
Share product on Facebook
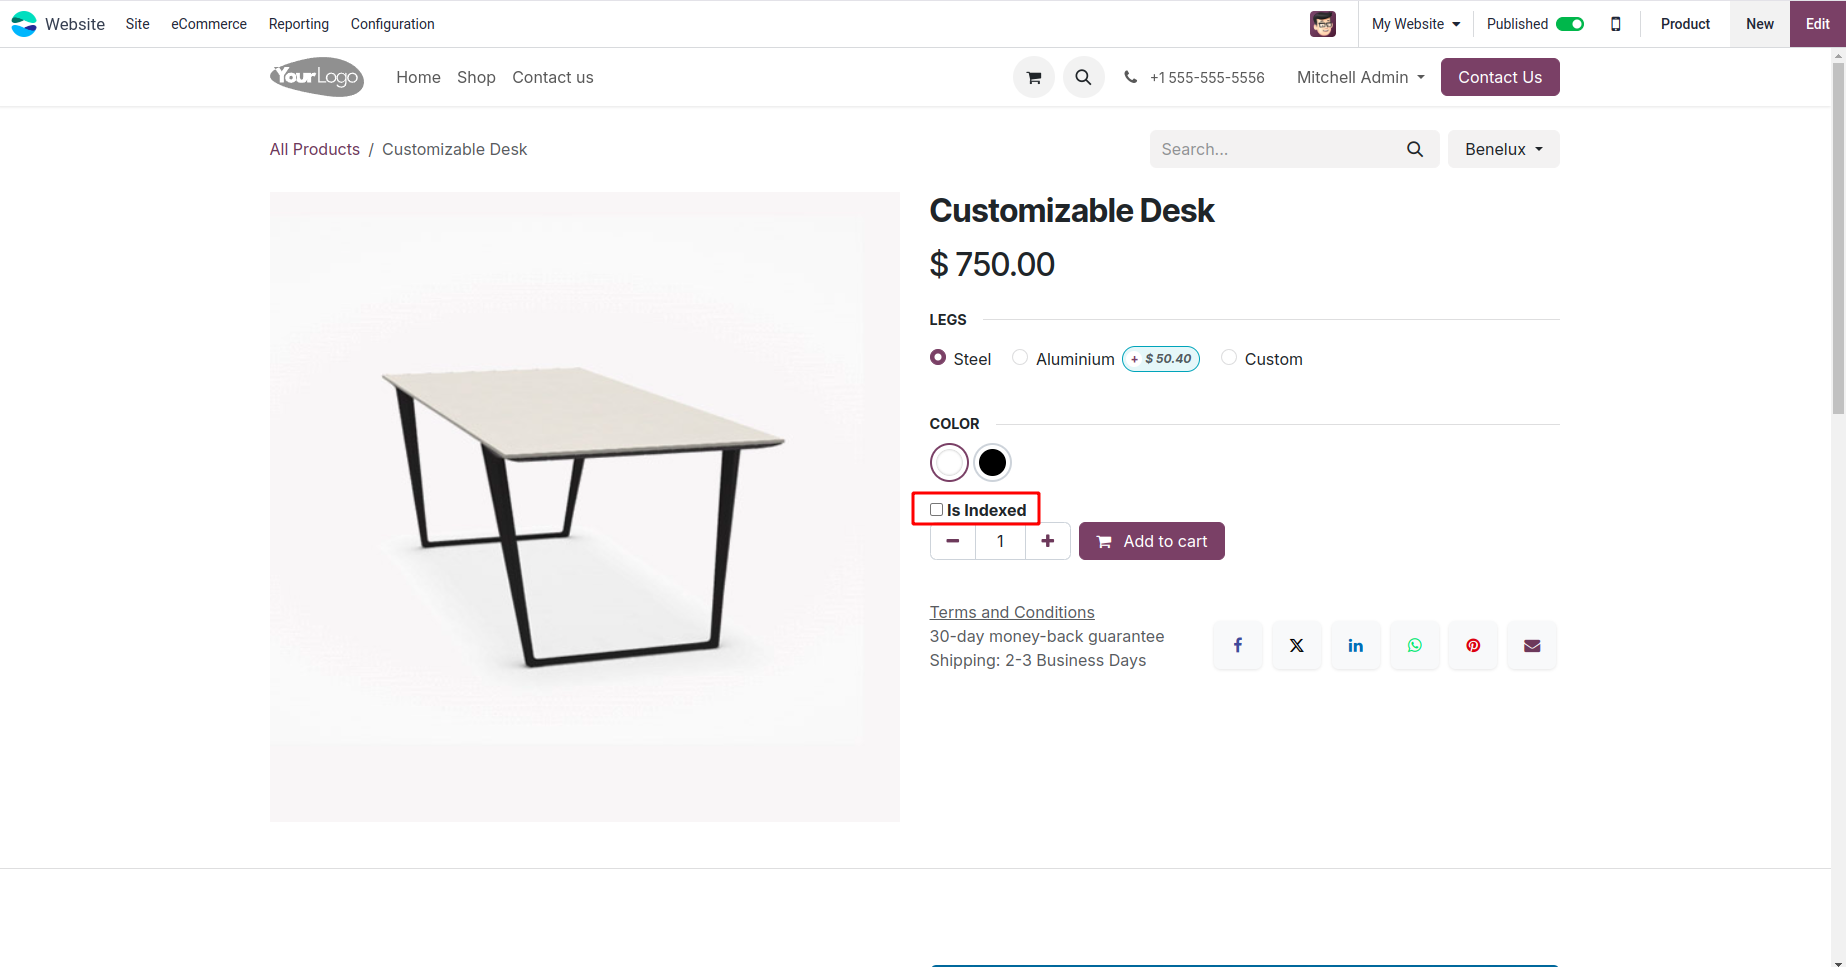(x=1238, y=645)
